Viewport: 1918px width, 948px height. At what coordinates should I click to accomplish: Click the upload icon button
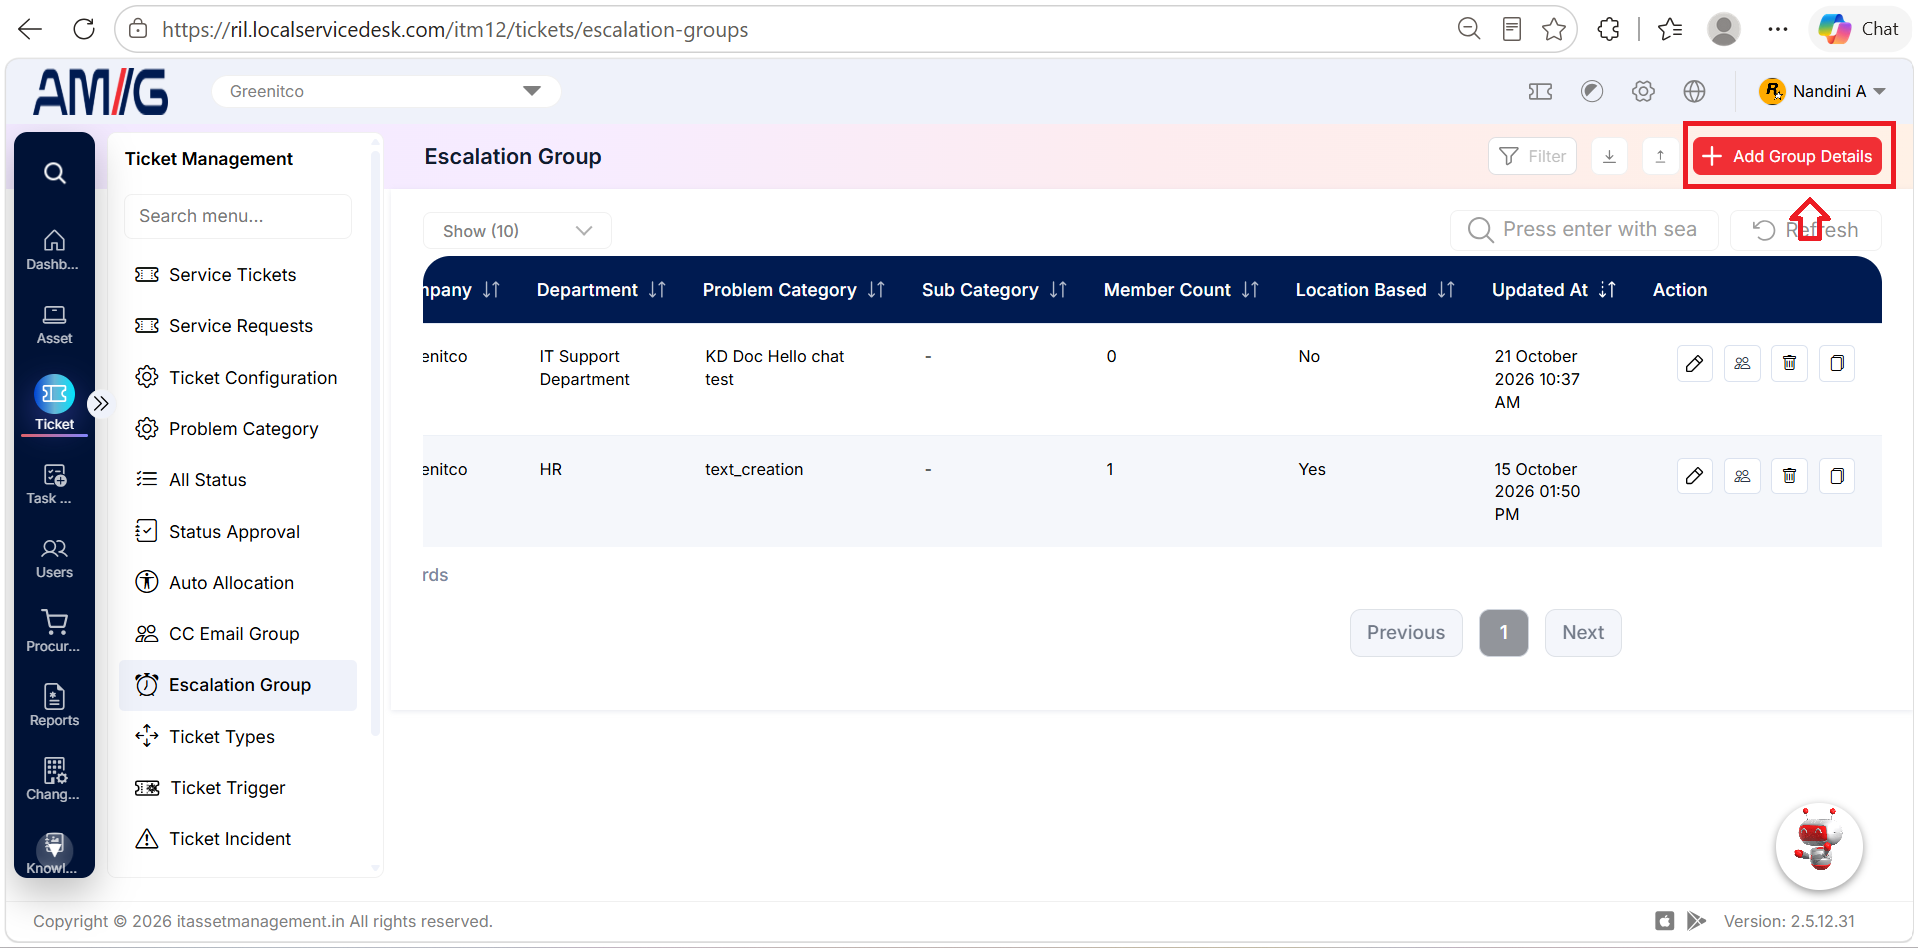(x=1660, y=156)
